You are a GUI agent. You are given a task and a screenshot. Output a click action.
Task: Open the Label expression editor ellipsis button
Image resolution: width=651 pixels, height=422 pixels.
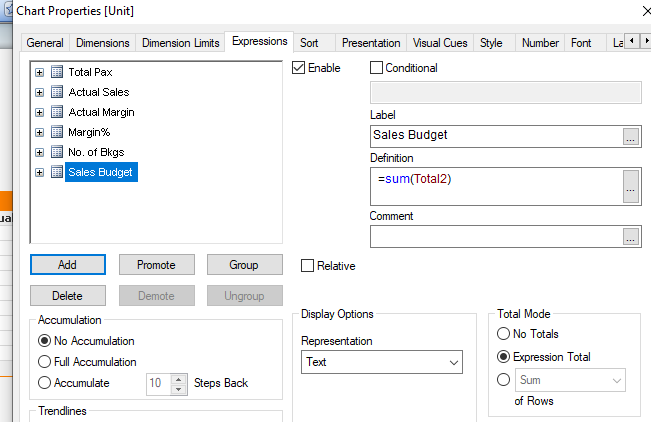tap(631, 137)
